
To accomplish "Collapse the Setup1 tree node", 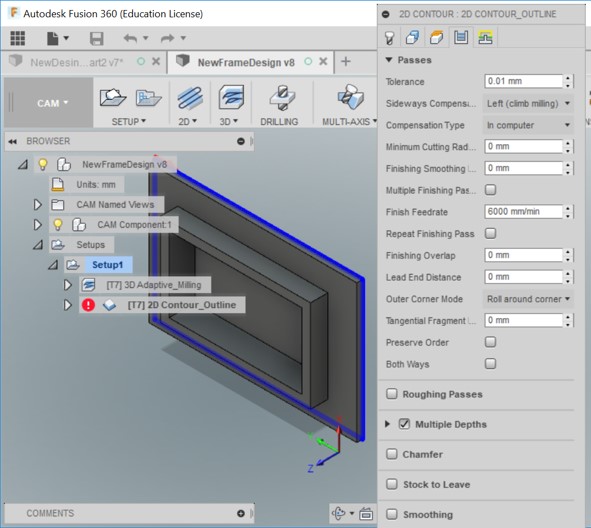I will click(x=53, y=265).
